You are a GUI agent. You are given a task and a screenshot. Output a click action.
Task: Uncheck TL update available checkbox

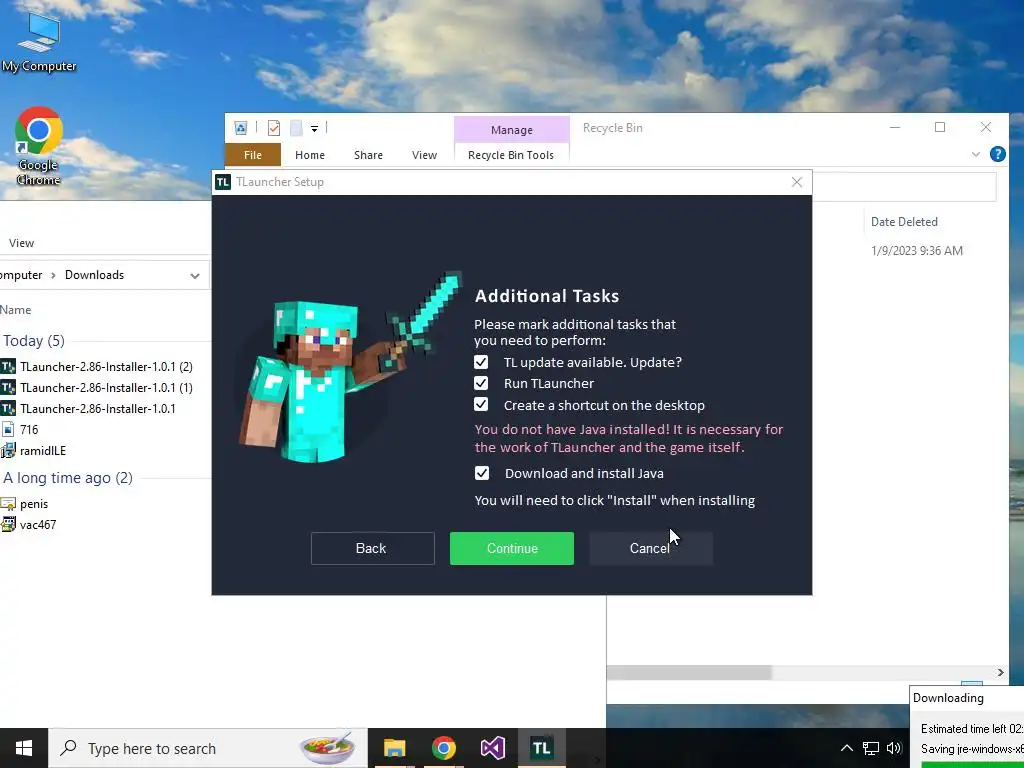[x=481, y=362]
